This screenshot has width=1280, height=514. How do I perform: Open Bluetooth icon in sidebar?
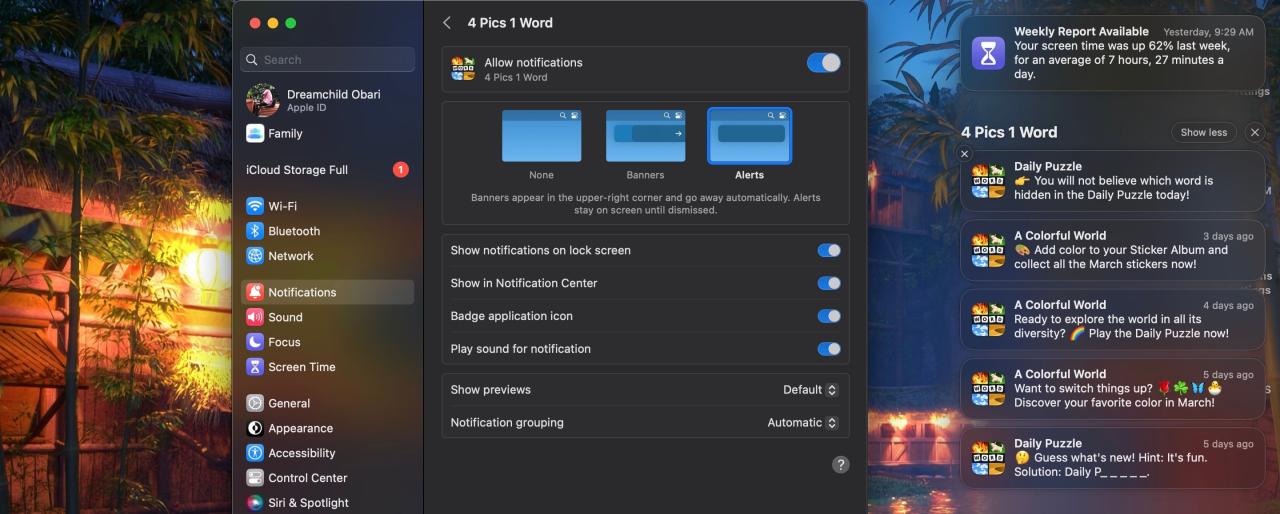[x=255, y=231]
